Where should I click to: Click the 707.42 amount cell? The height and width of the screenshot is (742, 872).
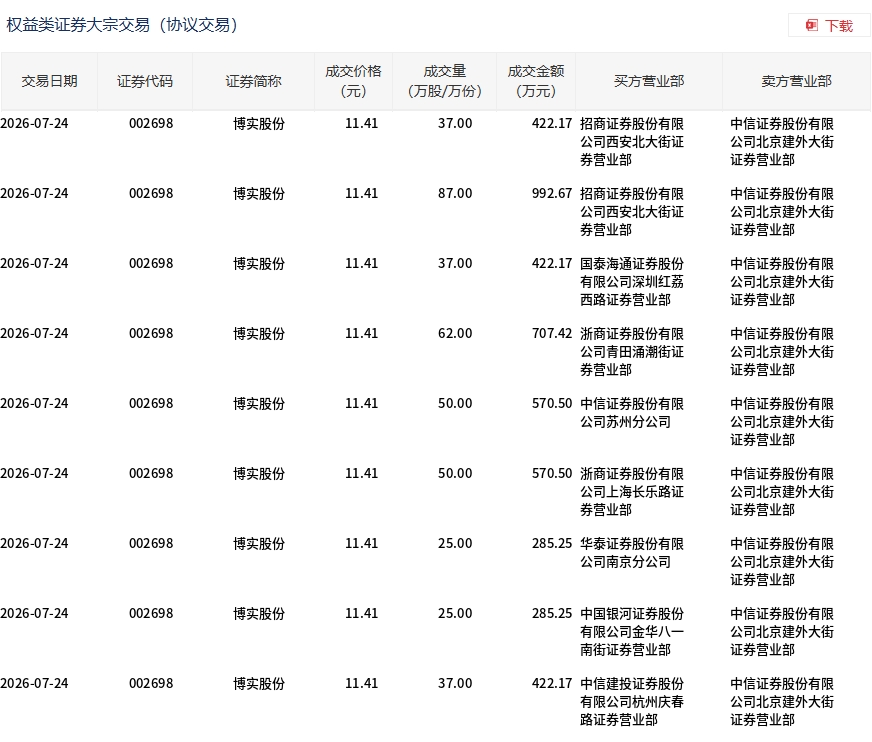click(552, 334)
